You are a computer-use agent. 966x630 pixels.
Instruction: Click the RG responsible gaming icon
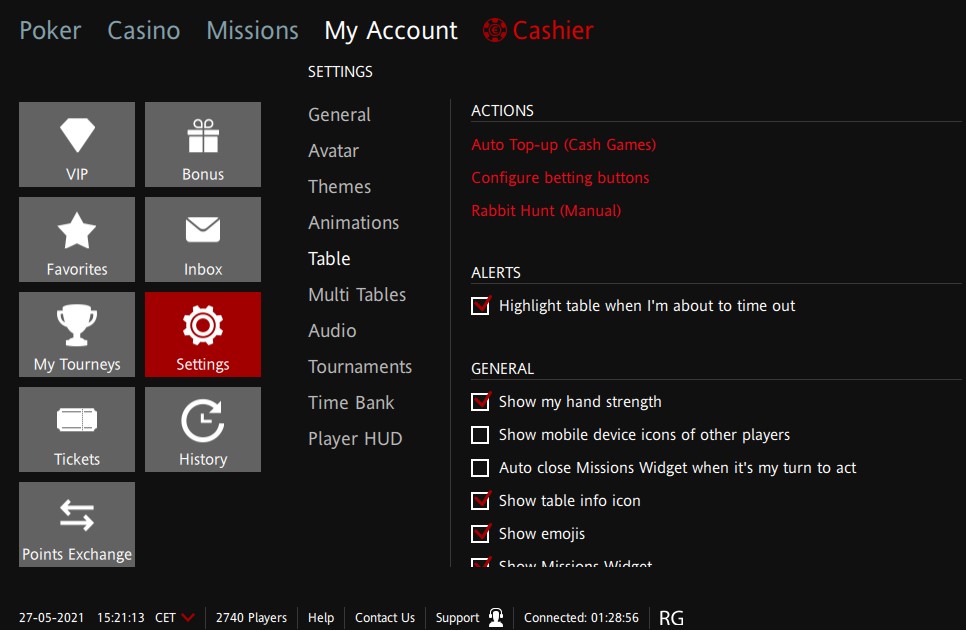(x=671, y=618)
